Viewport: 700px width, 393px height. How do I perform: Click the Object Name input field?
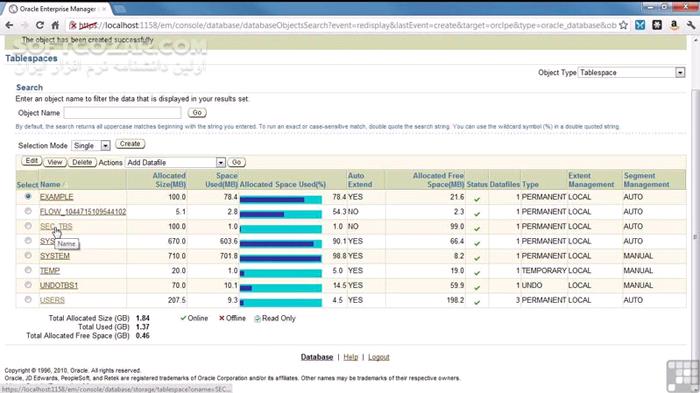pyautogui.click(x=122, y=113)
